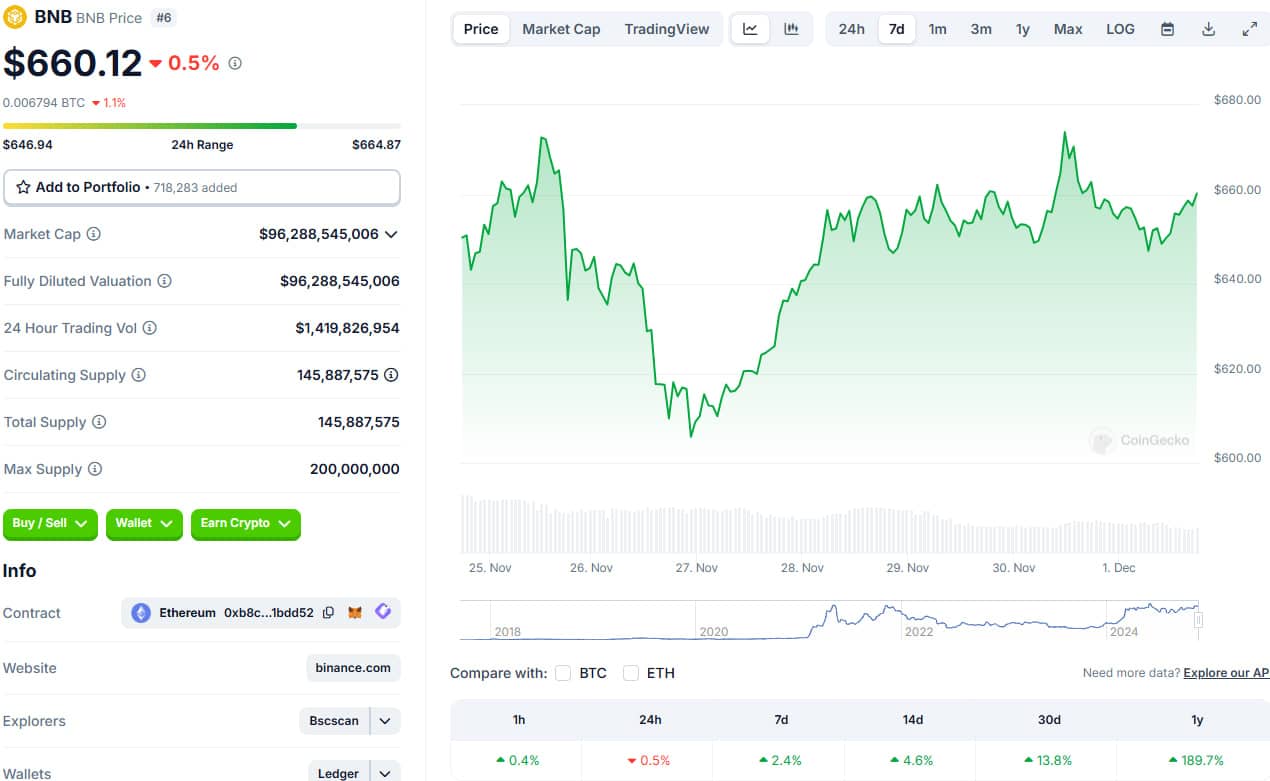Select the 7d time range
This screenshot has height=781, width=1270.
pos(897,29)
